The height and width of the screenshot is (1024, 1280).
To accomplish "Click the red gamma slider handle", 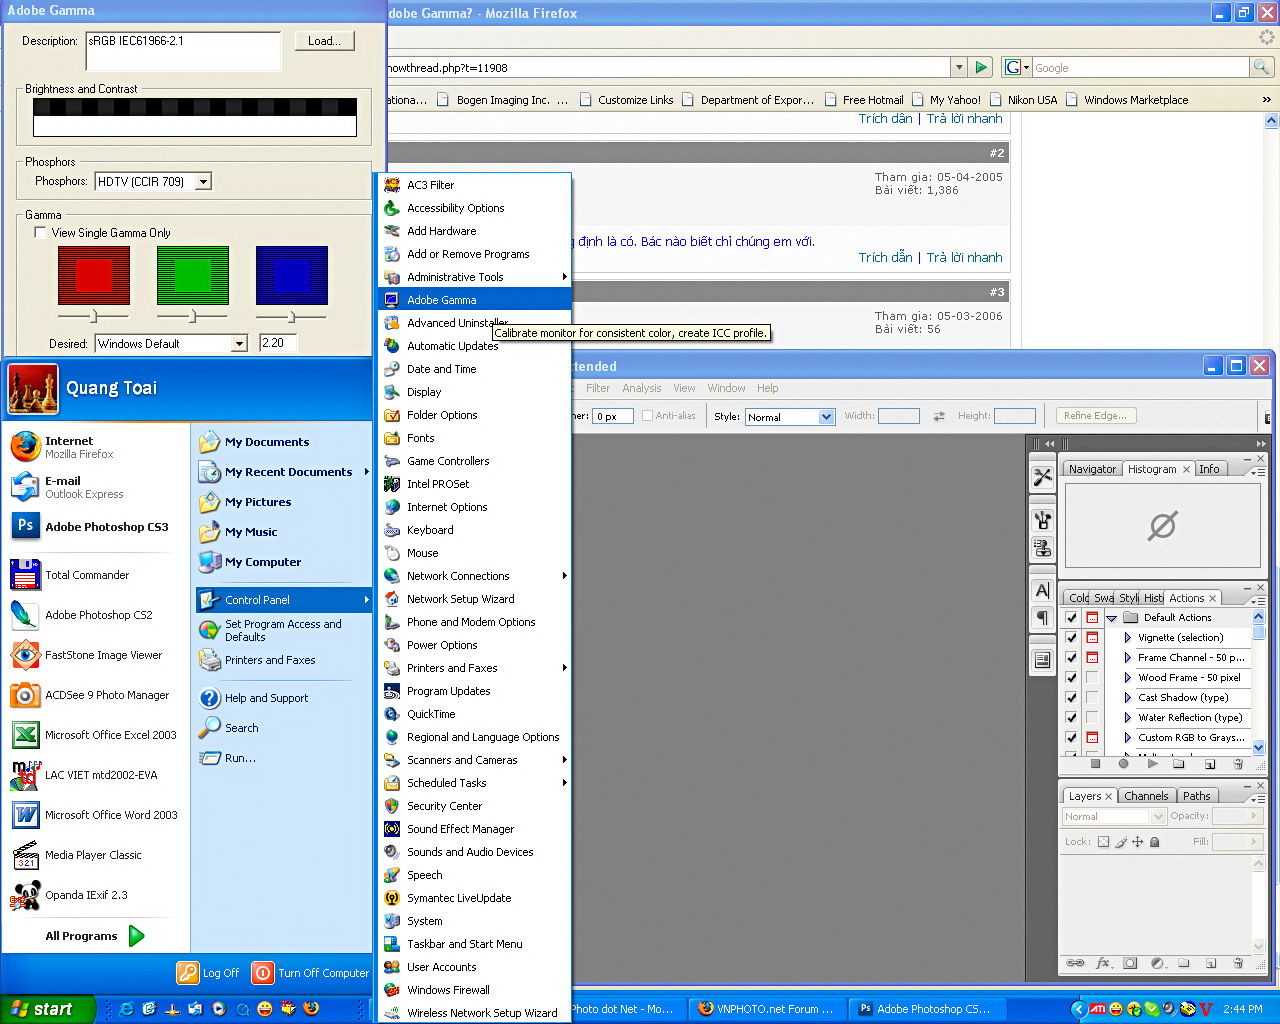I will [93, 316].
